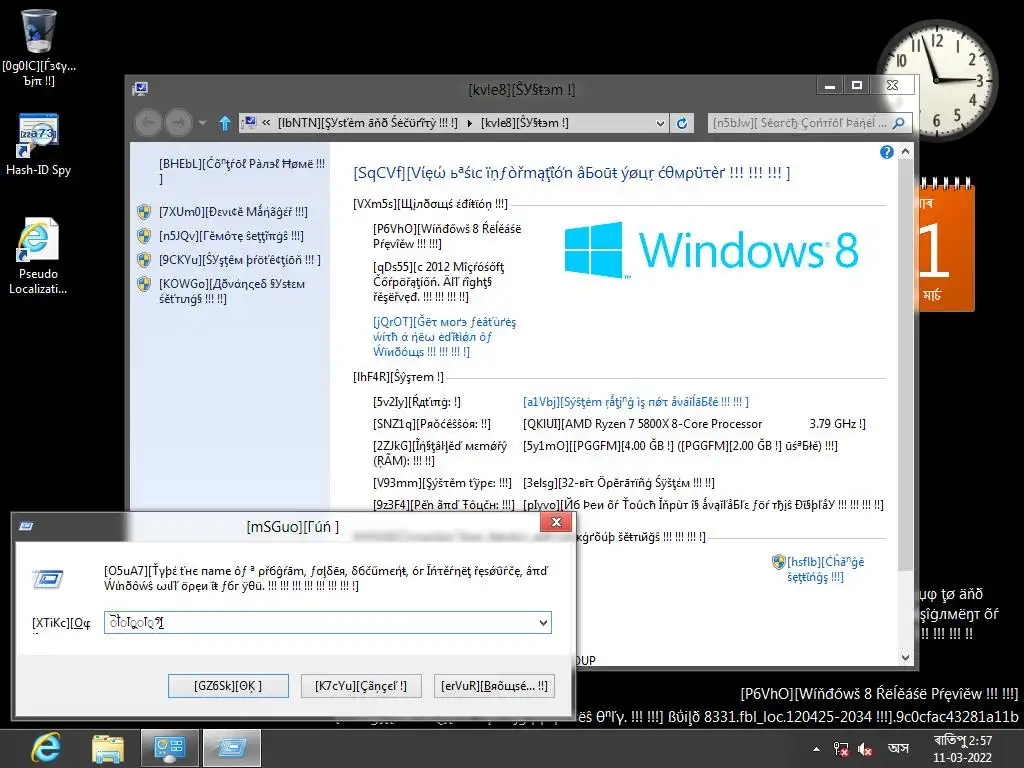Open Internet Explorer from the taskbar
The image size is (1024, 768).
tap(46, 748)
